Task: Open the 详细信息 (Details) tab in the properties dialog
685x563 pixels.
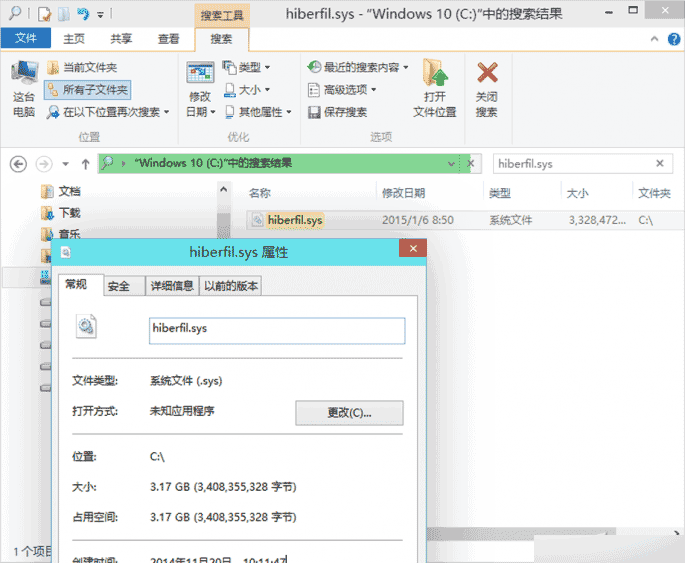Action: pos(171,286)
